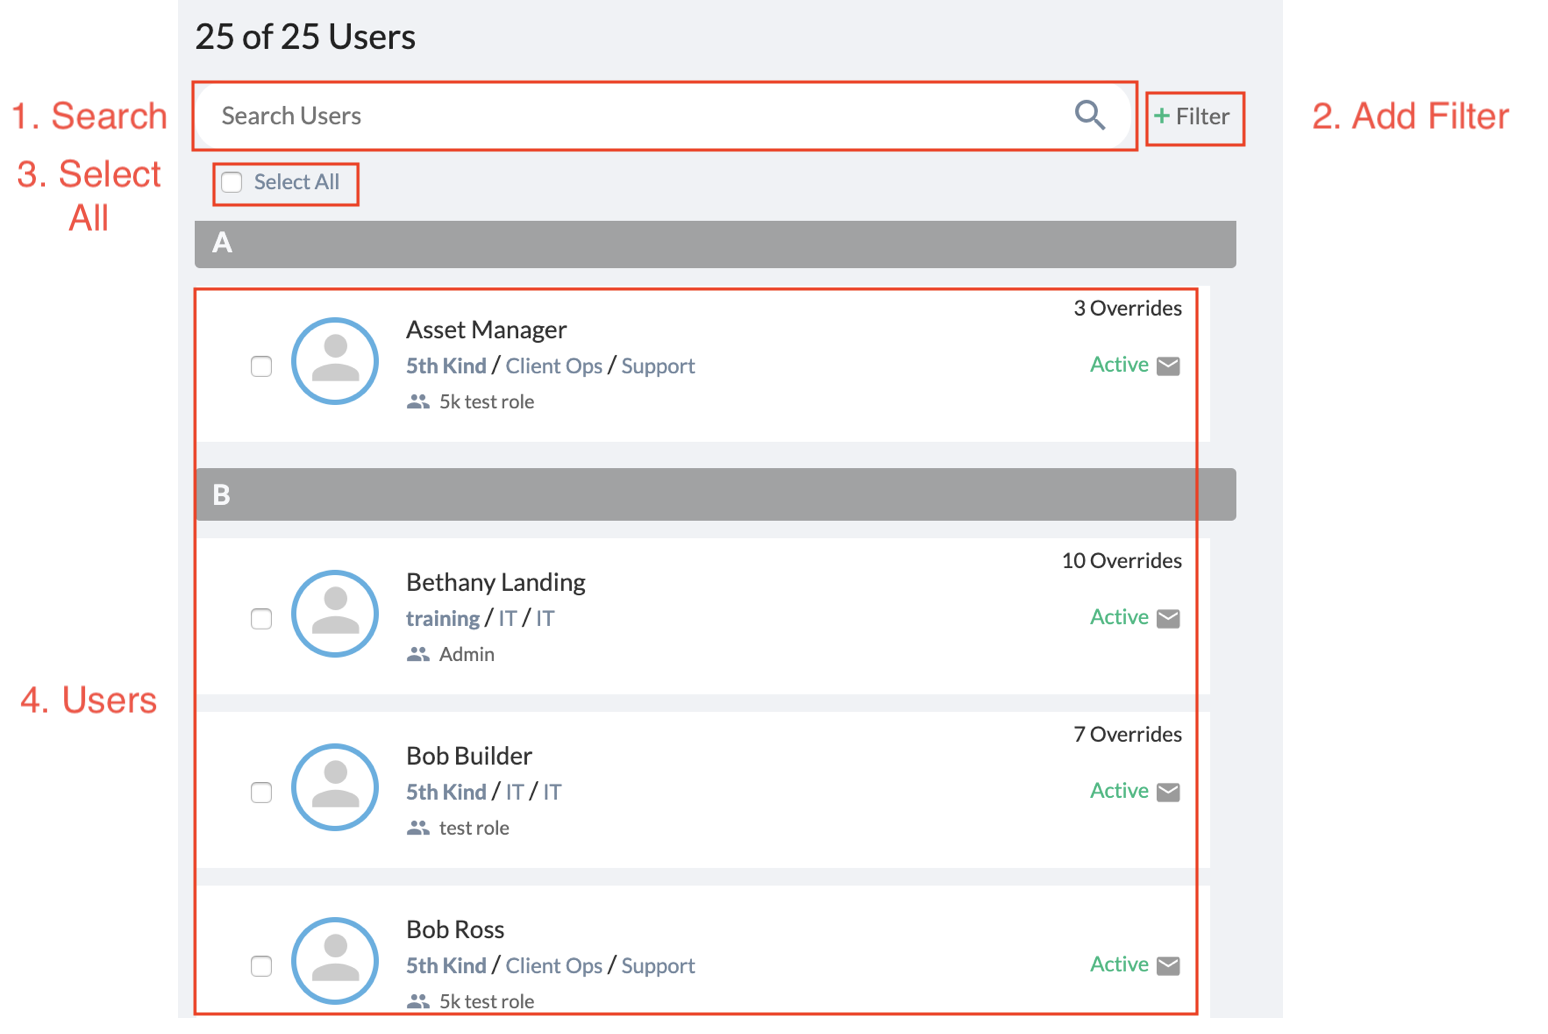Tick the Select All checkbox
Viewport: 1548px width, 1034px height.
pos(232,182)
